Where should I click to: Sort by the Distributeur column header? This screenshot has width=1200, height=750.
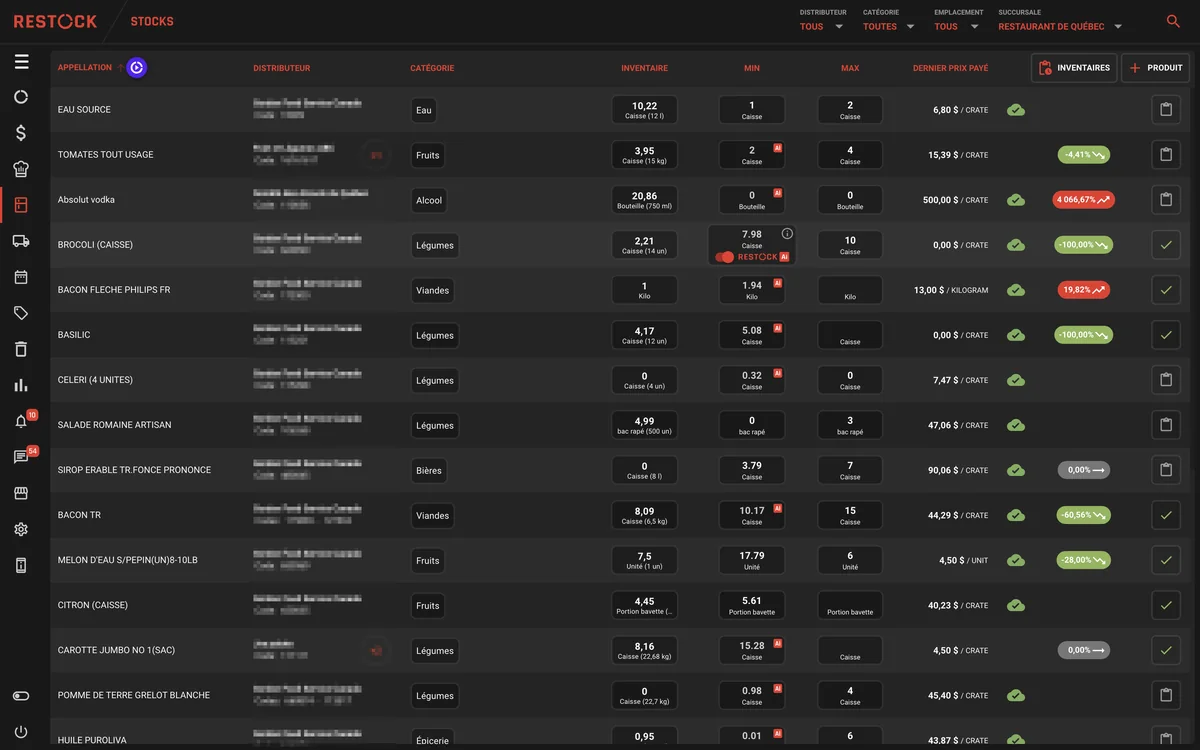pos(282,68)
